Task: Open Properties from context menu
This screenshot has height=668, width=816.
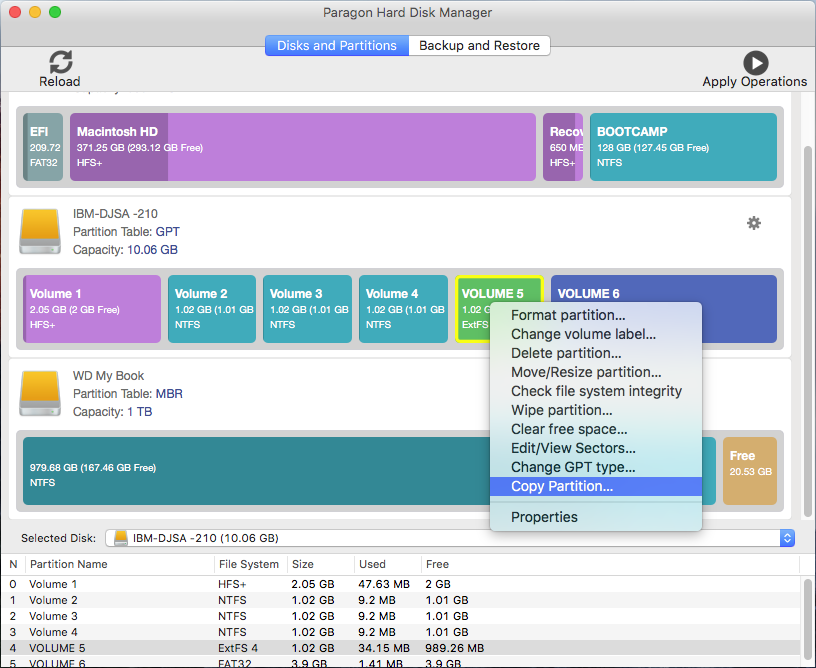Action: coord(596,517)
